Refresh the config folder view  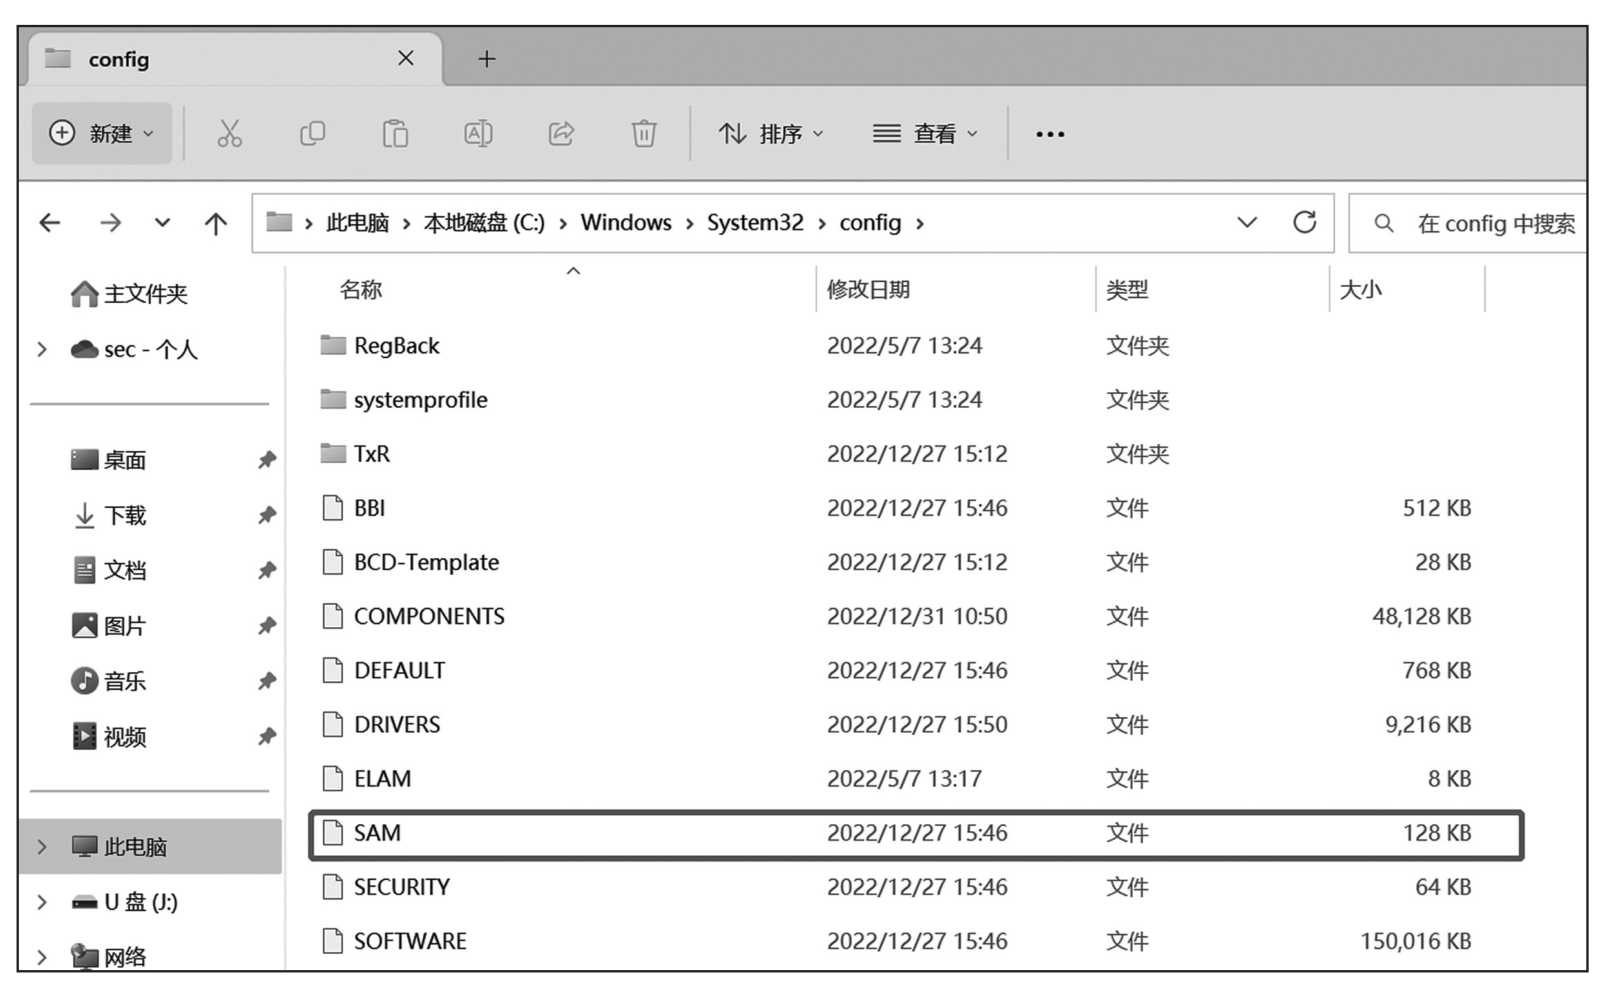(x=1304, y=222)
